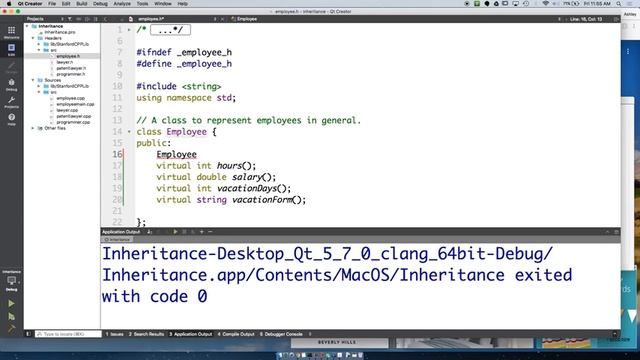Select employeemain.cpp in project tree
This screenshot has width=640, height=360.
75,104
